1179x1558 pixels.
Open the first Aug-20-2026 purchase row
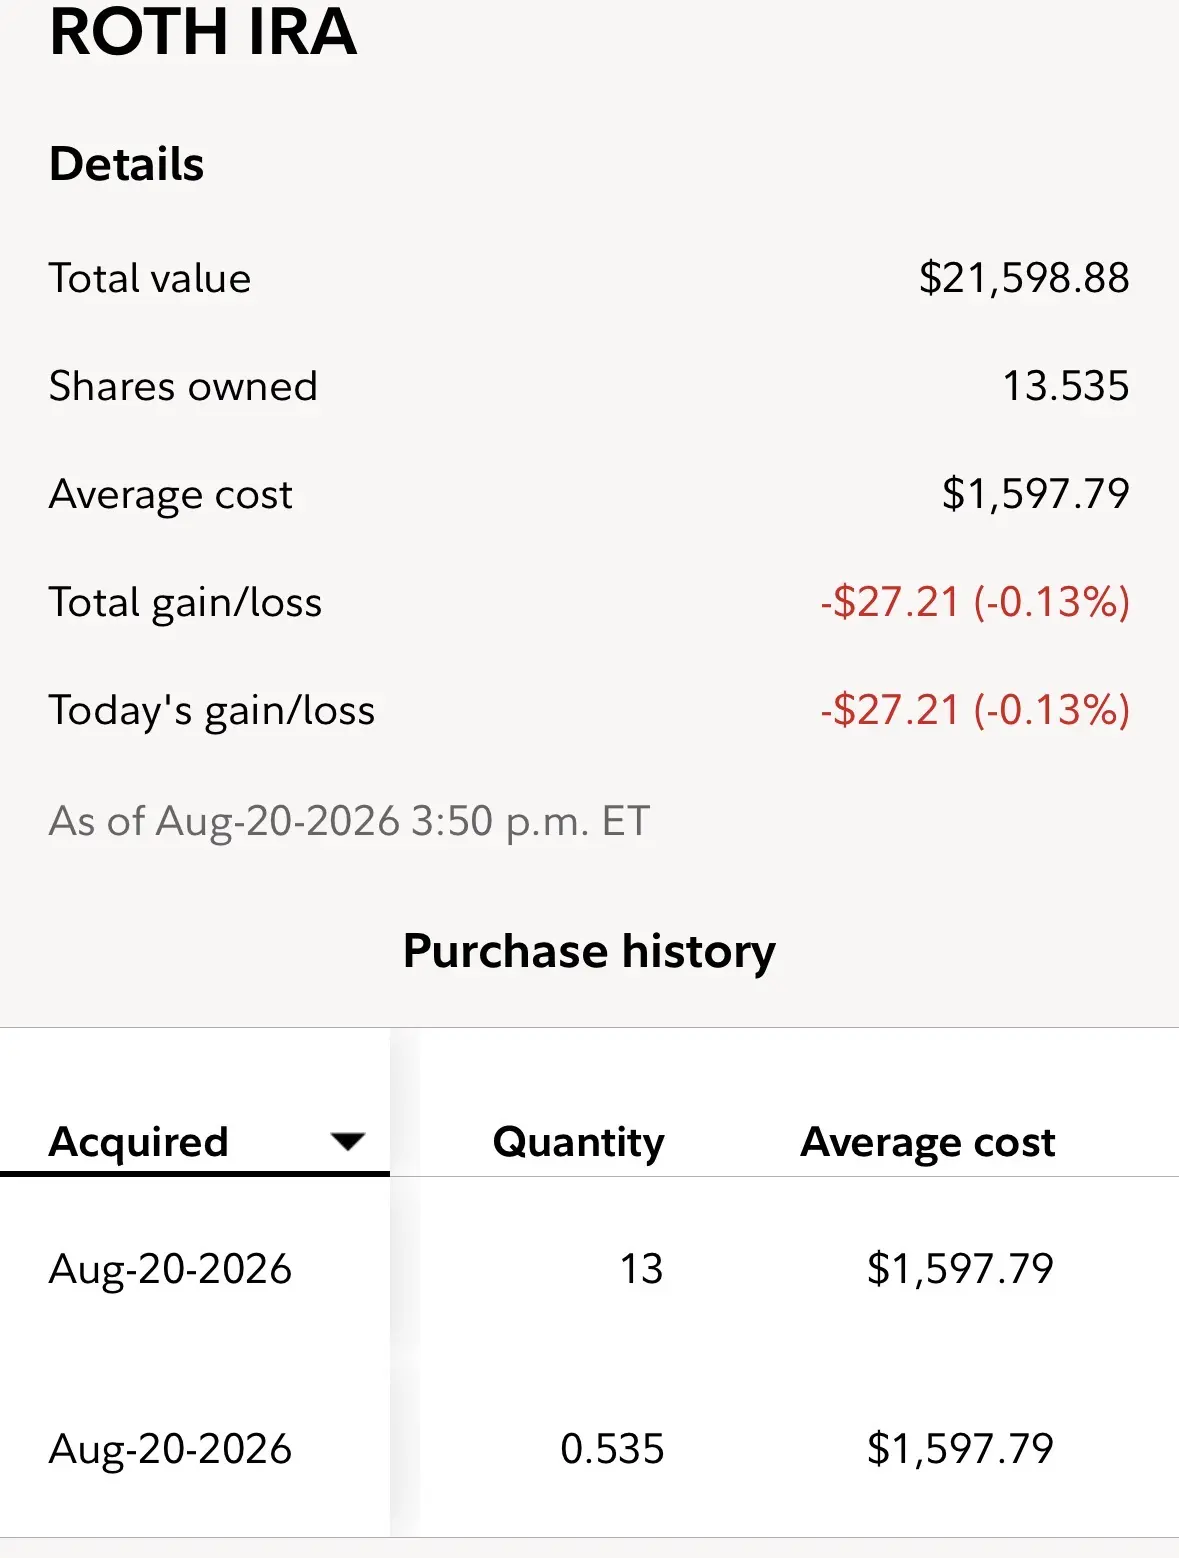[x=589, y=1267]
